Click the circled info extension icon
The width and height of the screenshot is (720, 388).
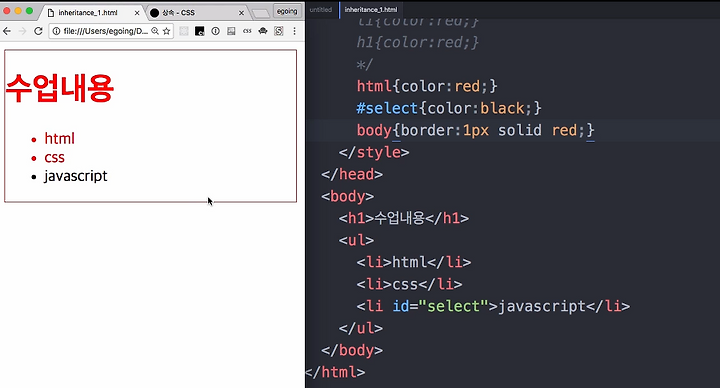pyautogui.click(x=215, y=31)
